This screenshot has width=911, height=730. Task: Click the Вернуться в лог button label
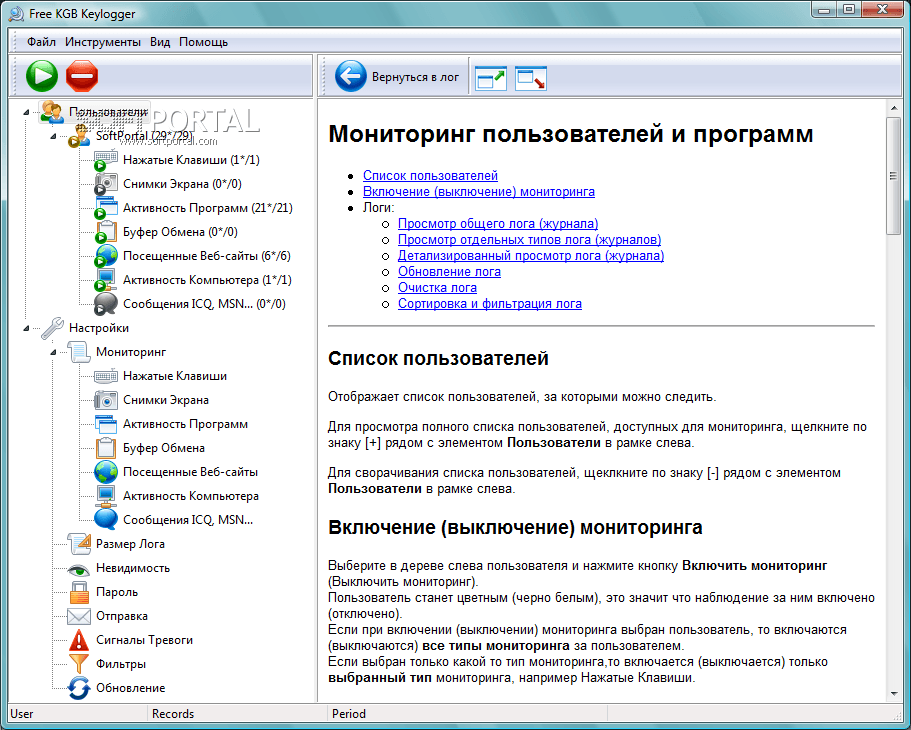coord(415,77)
